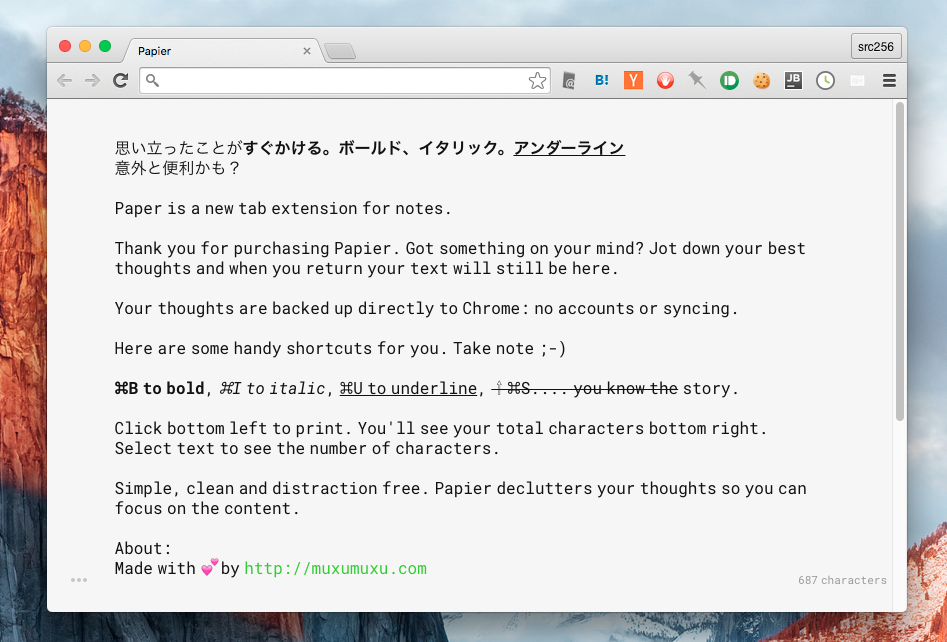Click the bold text ⌘B to bold
Screen dimensions: 947x642
point(159,388)
